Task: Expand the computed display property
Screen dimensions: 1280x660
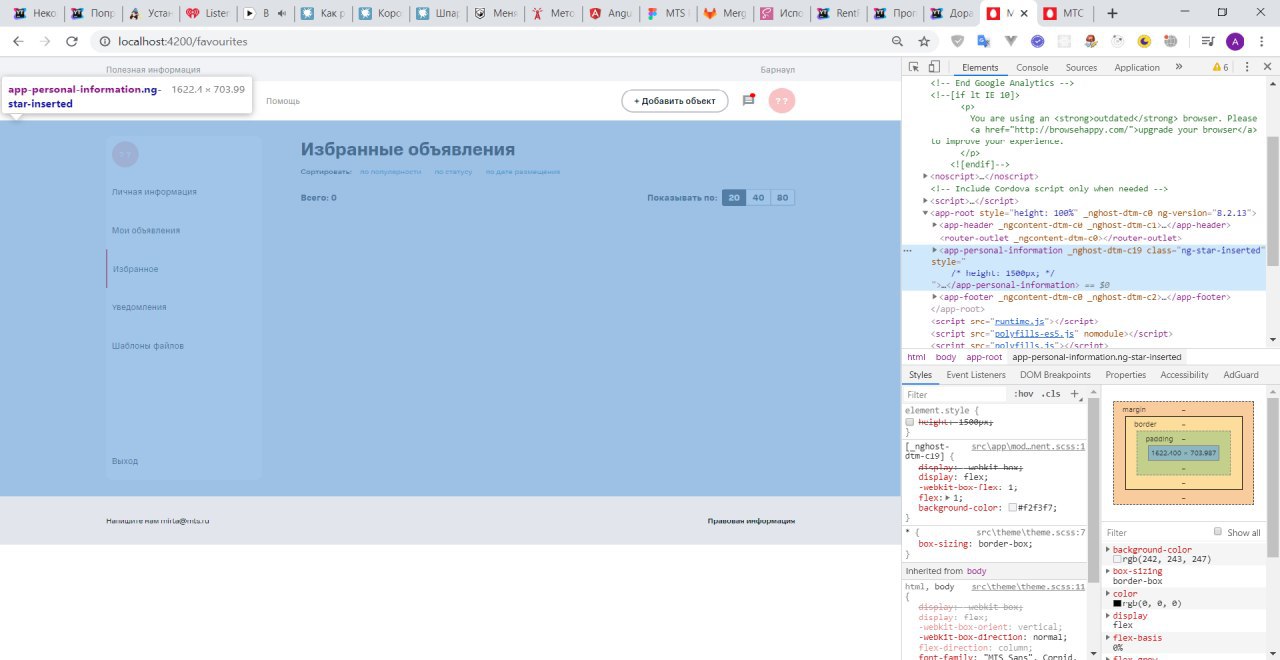Action: click(x=1108, y=616)
